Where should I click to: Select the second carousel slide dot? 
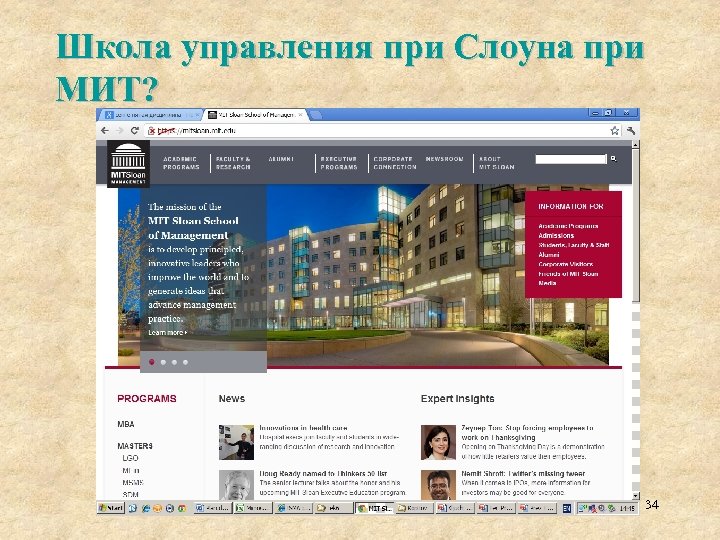click(163, 362)
